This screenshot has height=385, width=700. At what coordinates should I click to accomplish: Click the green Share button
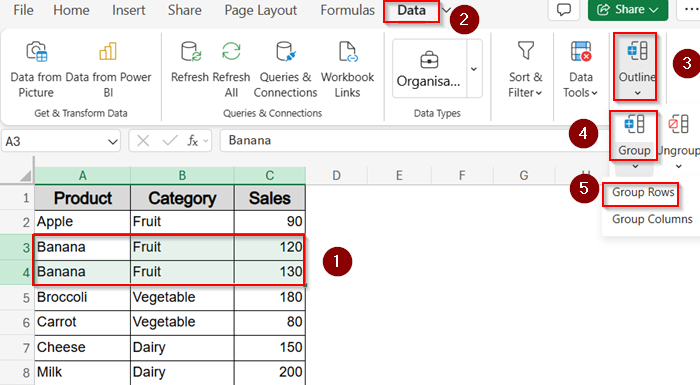point(628,10)
